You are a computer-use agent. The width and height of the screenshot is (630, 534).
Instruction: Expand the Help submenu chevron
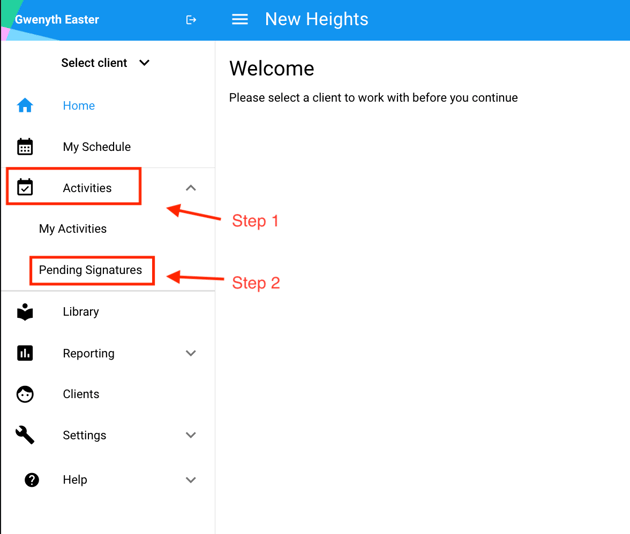click(x=191, y=480)
